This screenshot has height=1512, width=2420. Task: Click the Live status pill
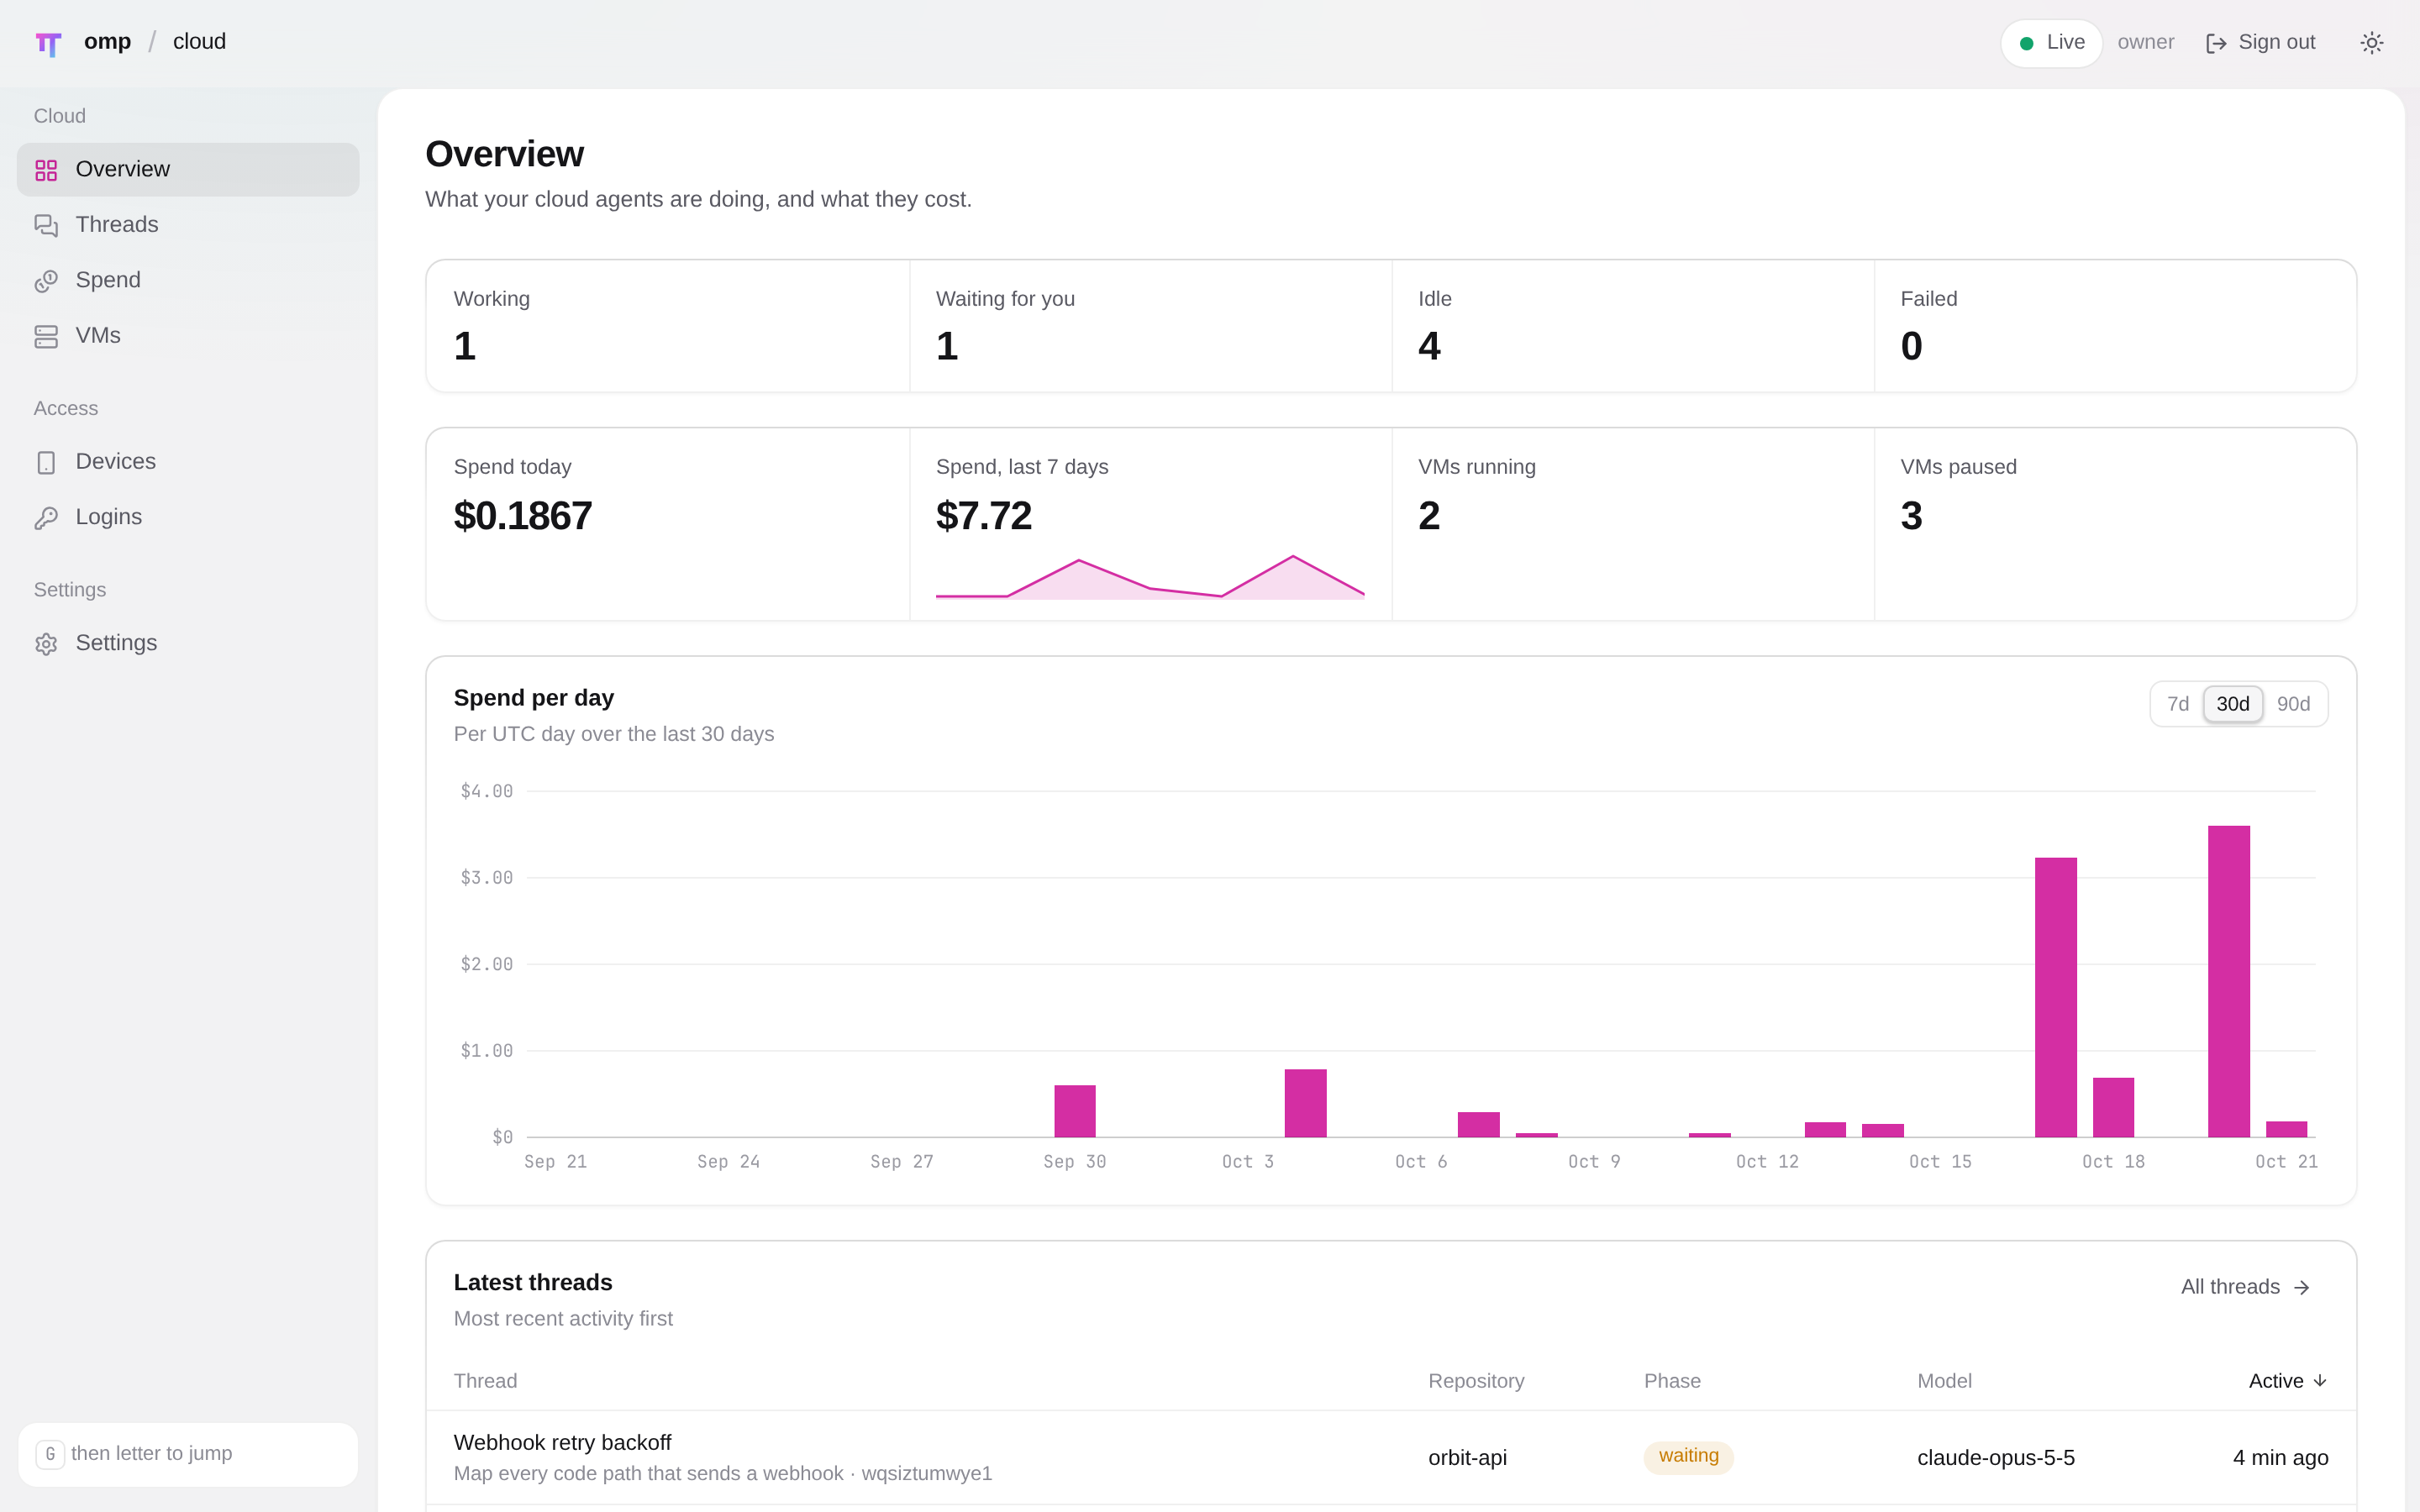pyautogui.click(x=2051, y=43)
